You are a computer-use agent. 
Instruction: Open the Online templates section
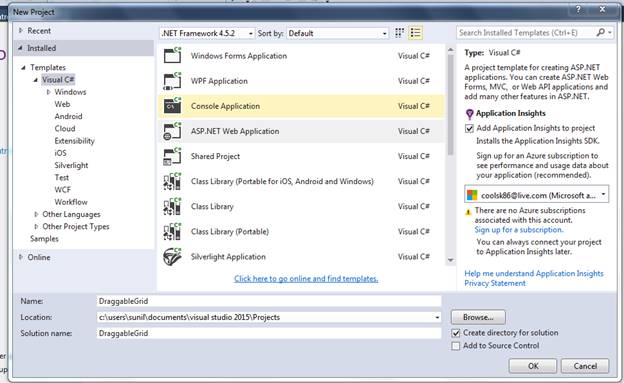39,257
